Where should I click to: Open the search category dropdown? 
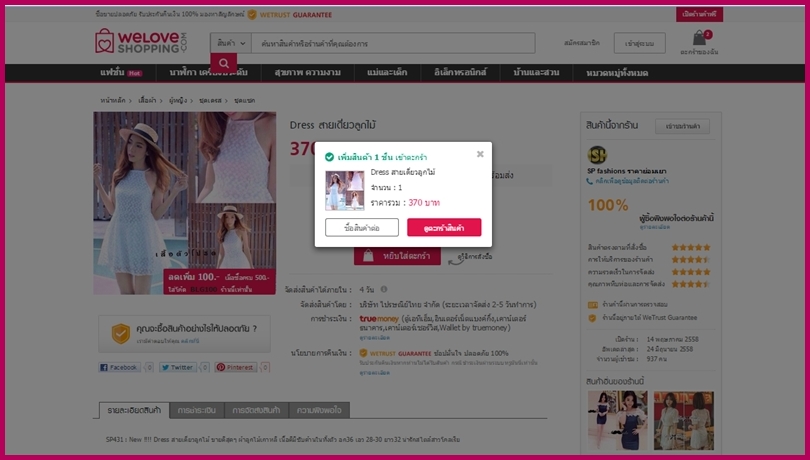click(x=231, y=43)
